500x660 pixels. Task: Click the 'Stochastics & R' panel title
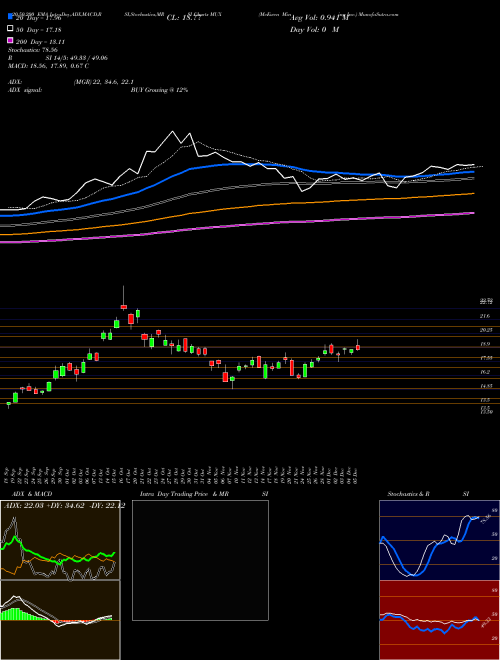409,494
